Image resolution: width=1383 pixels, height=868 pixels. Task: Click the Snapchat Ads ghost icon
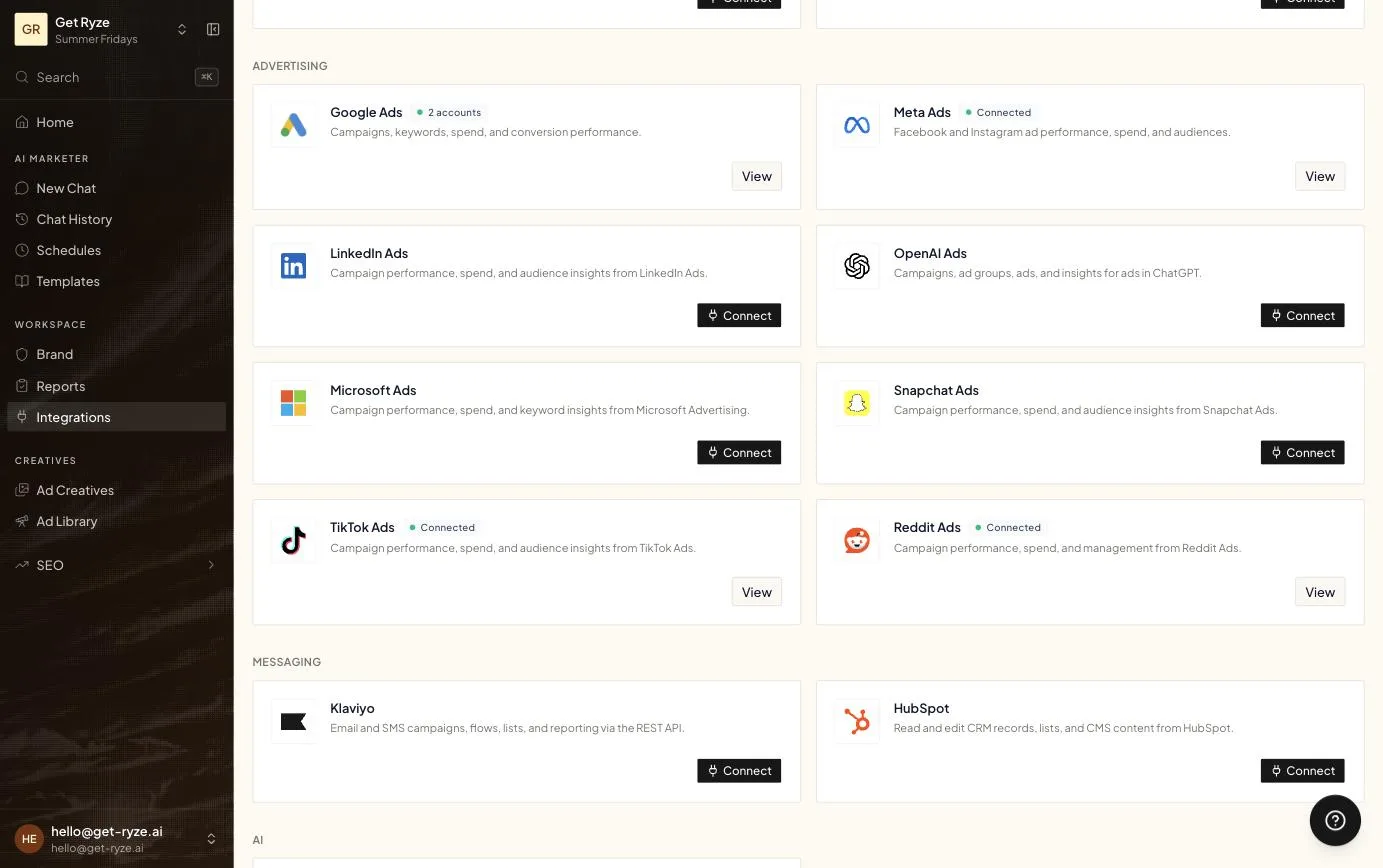857,403
